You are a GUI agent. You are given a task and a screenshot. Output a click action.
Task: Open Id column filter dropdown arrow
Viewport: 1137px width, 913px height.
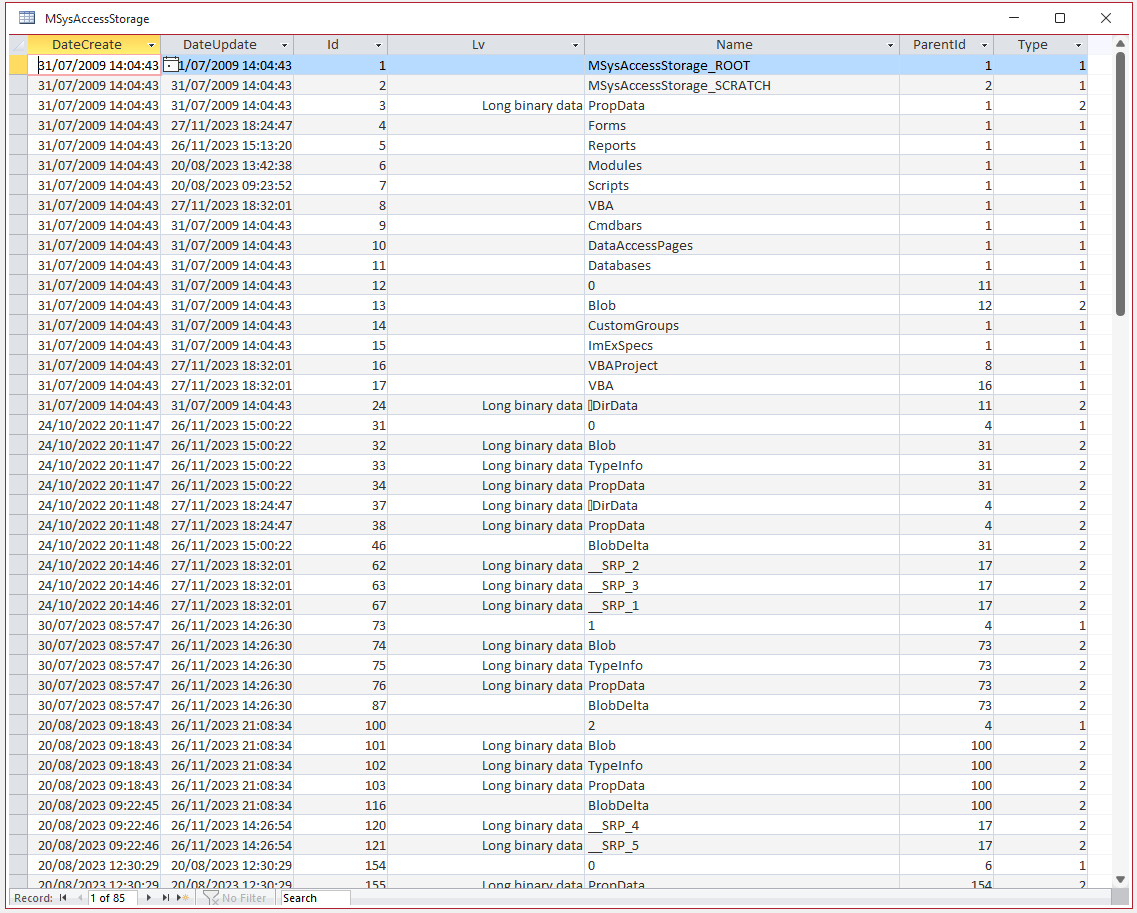pos(378,45)
